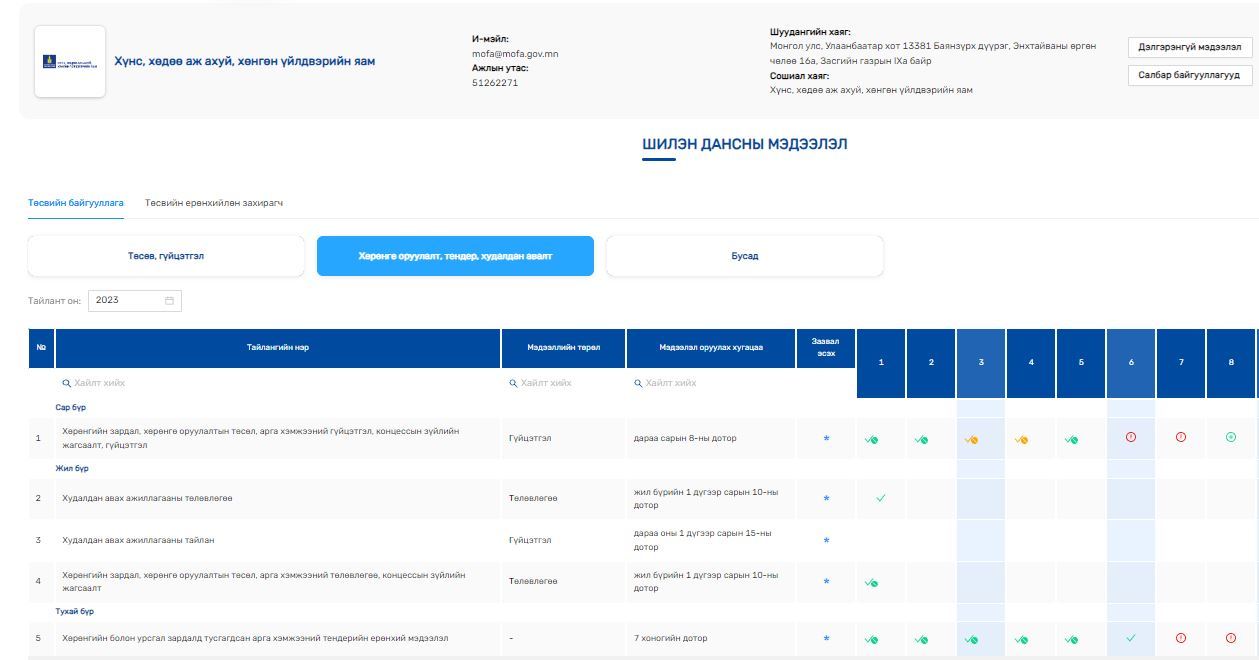Click the red warning icon in row 5, month 8
Viewport: 1259px width, 660px height.
point(1231,638)
